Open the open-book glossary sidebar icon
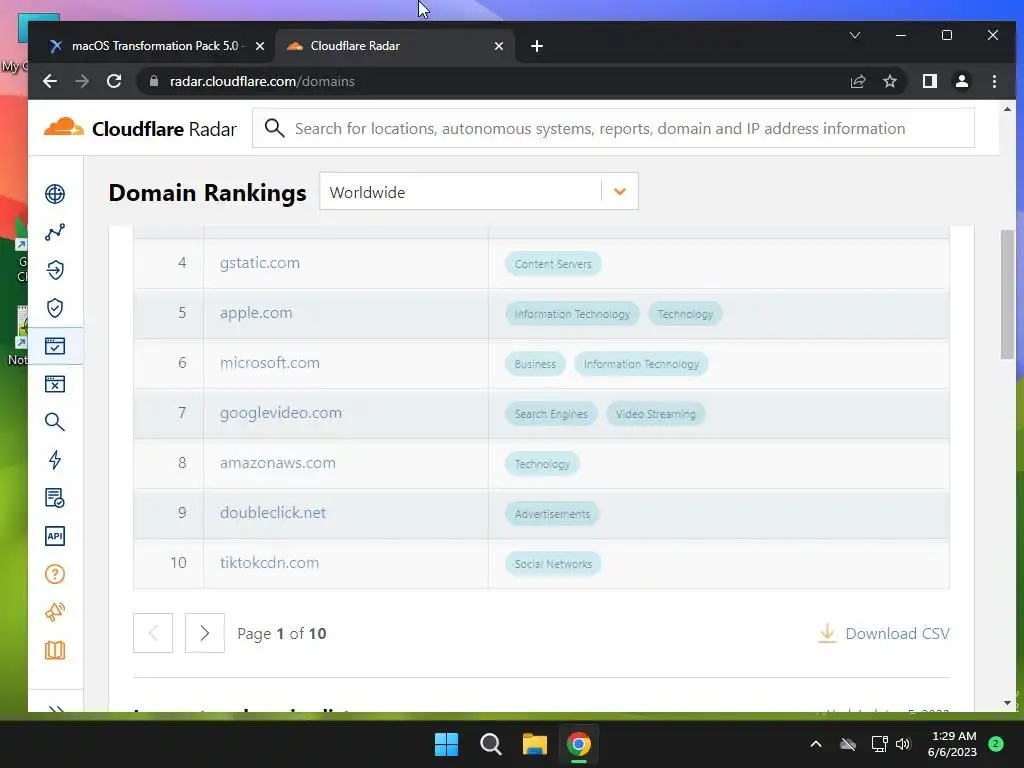The width and height of the screenshot is (1024, 768). point(55,650)
